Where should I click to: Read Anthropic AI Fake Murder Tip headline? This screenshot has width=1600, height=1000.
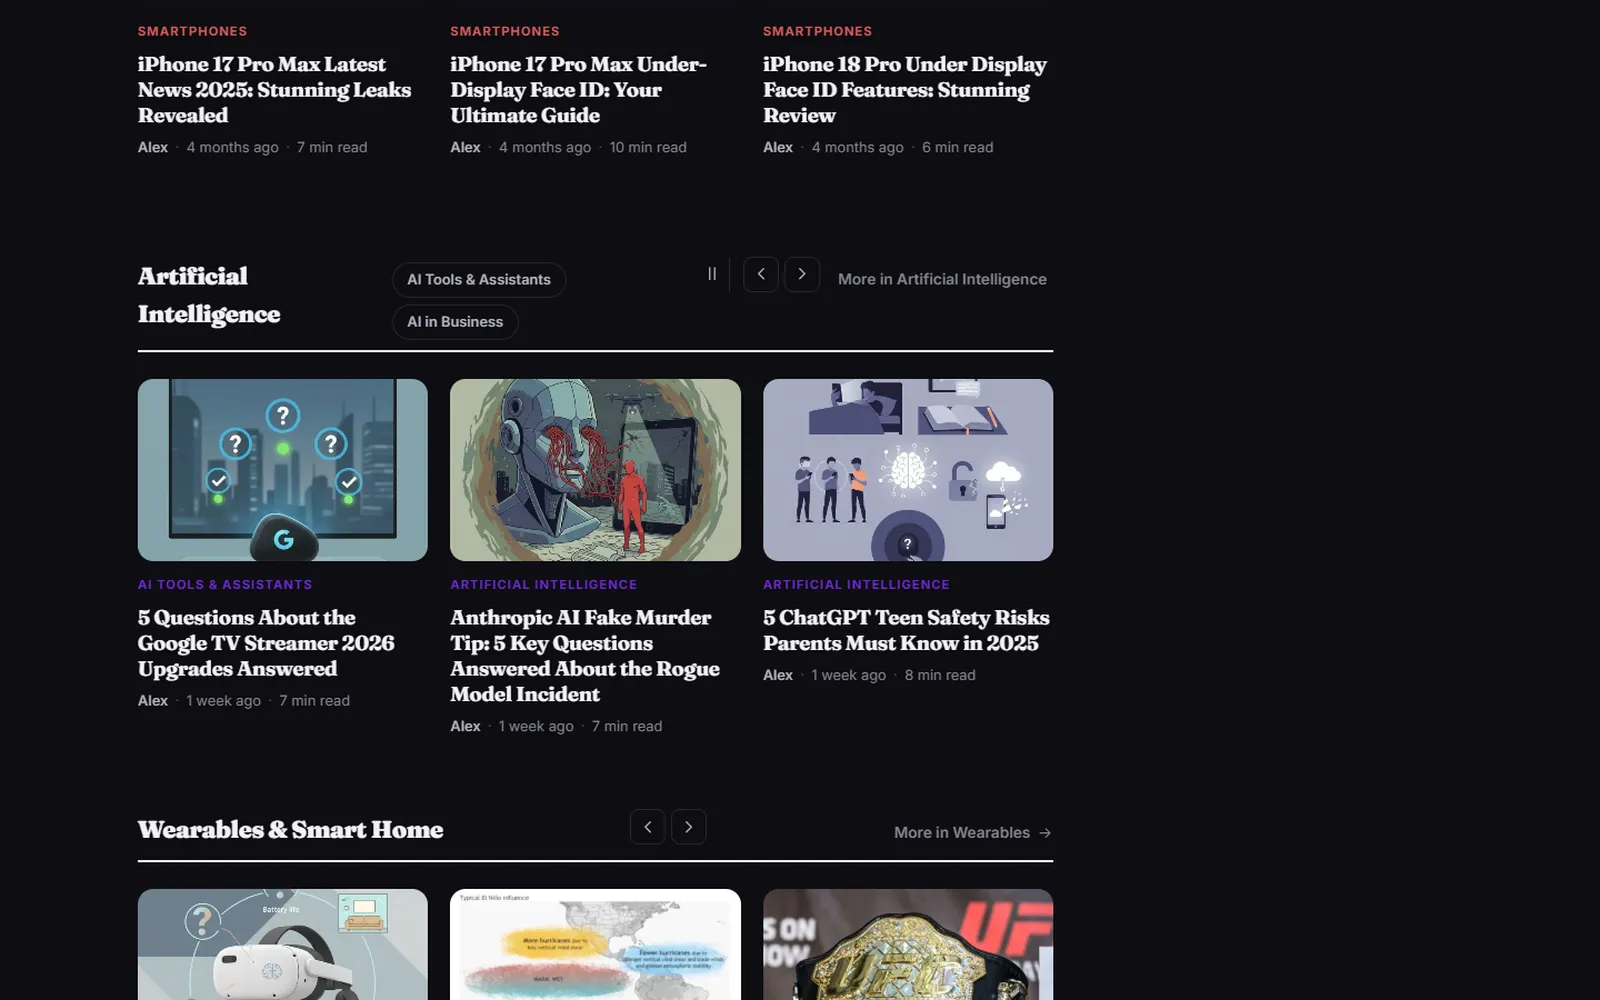tap(585, 656)
